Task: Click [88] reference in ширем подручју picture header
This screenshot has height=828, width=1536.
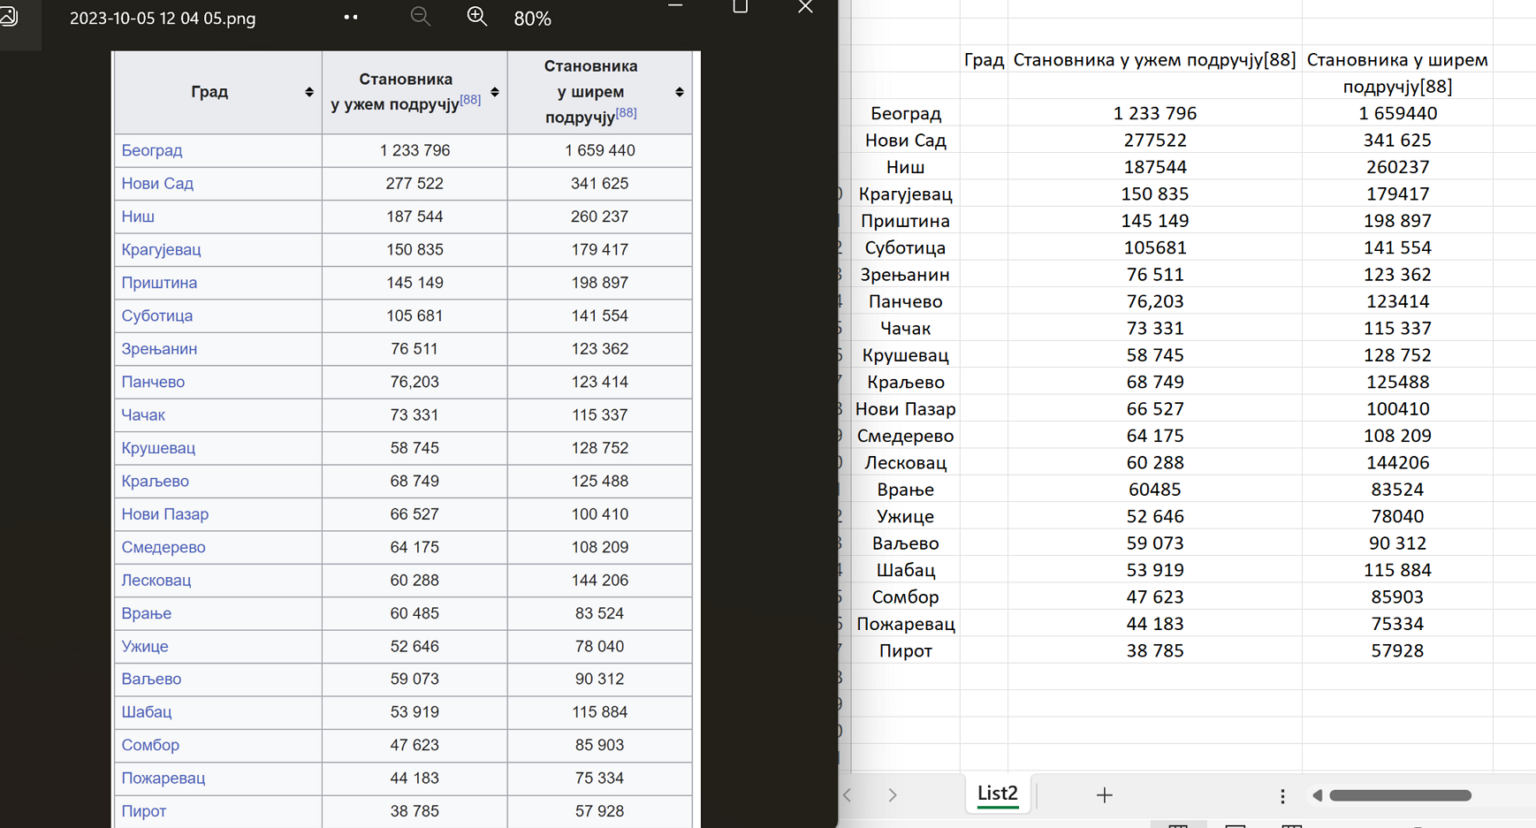Action: coord(626,112)
